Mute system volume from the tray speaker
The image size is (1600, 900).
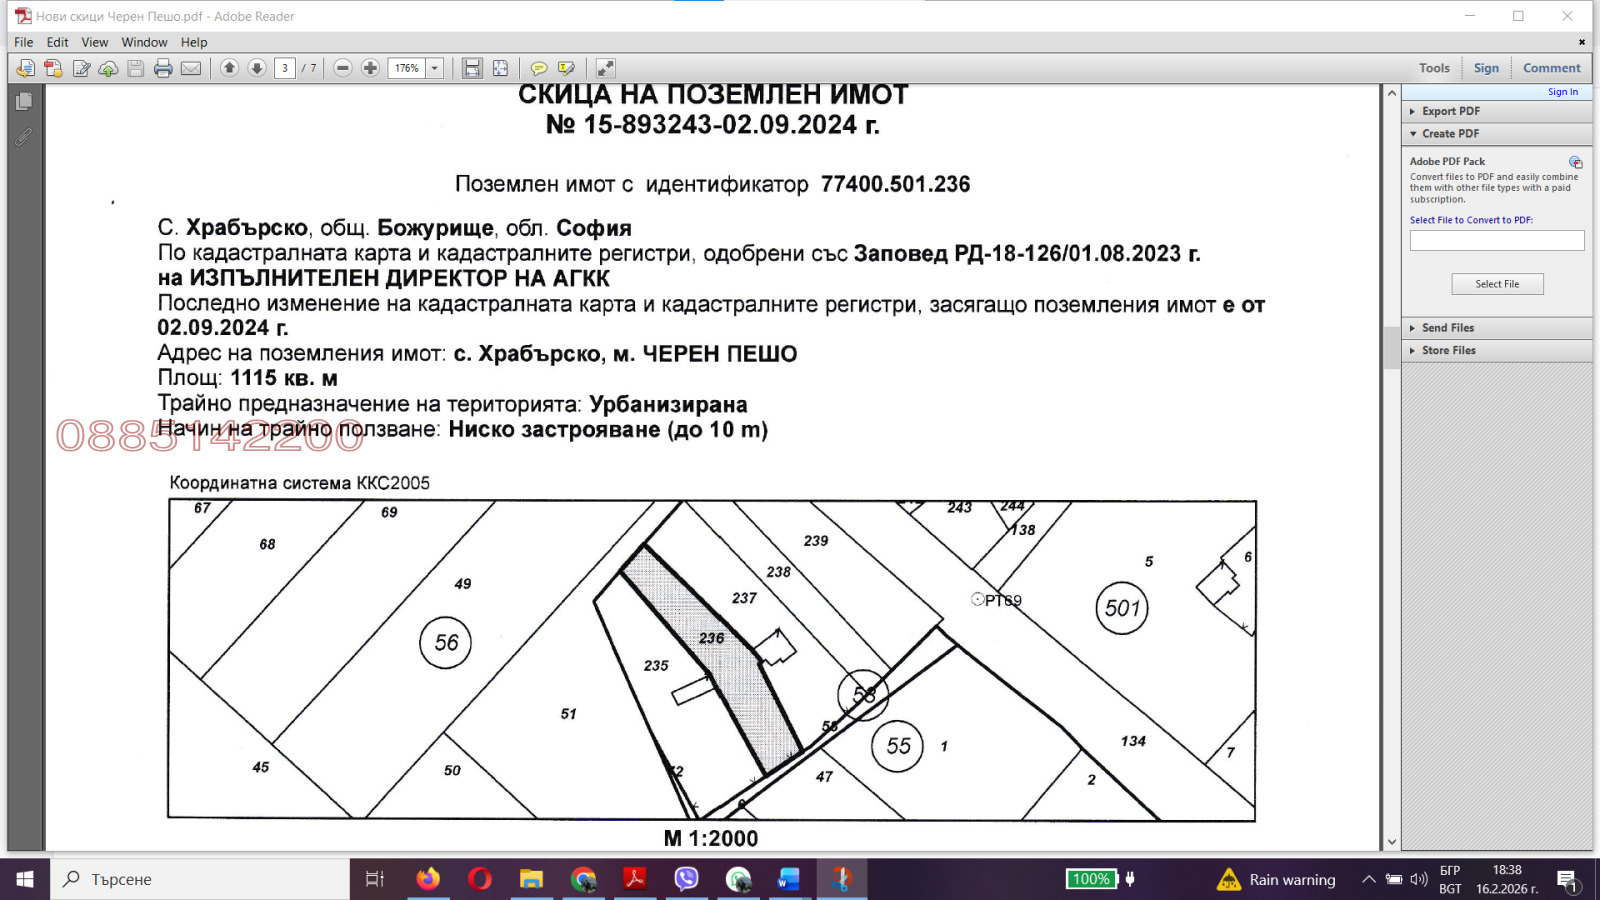point(1419,879)
